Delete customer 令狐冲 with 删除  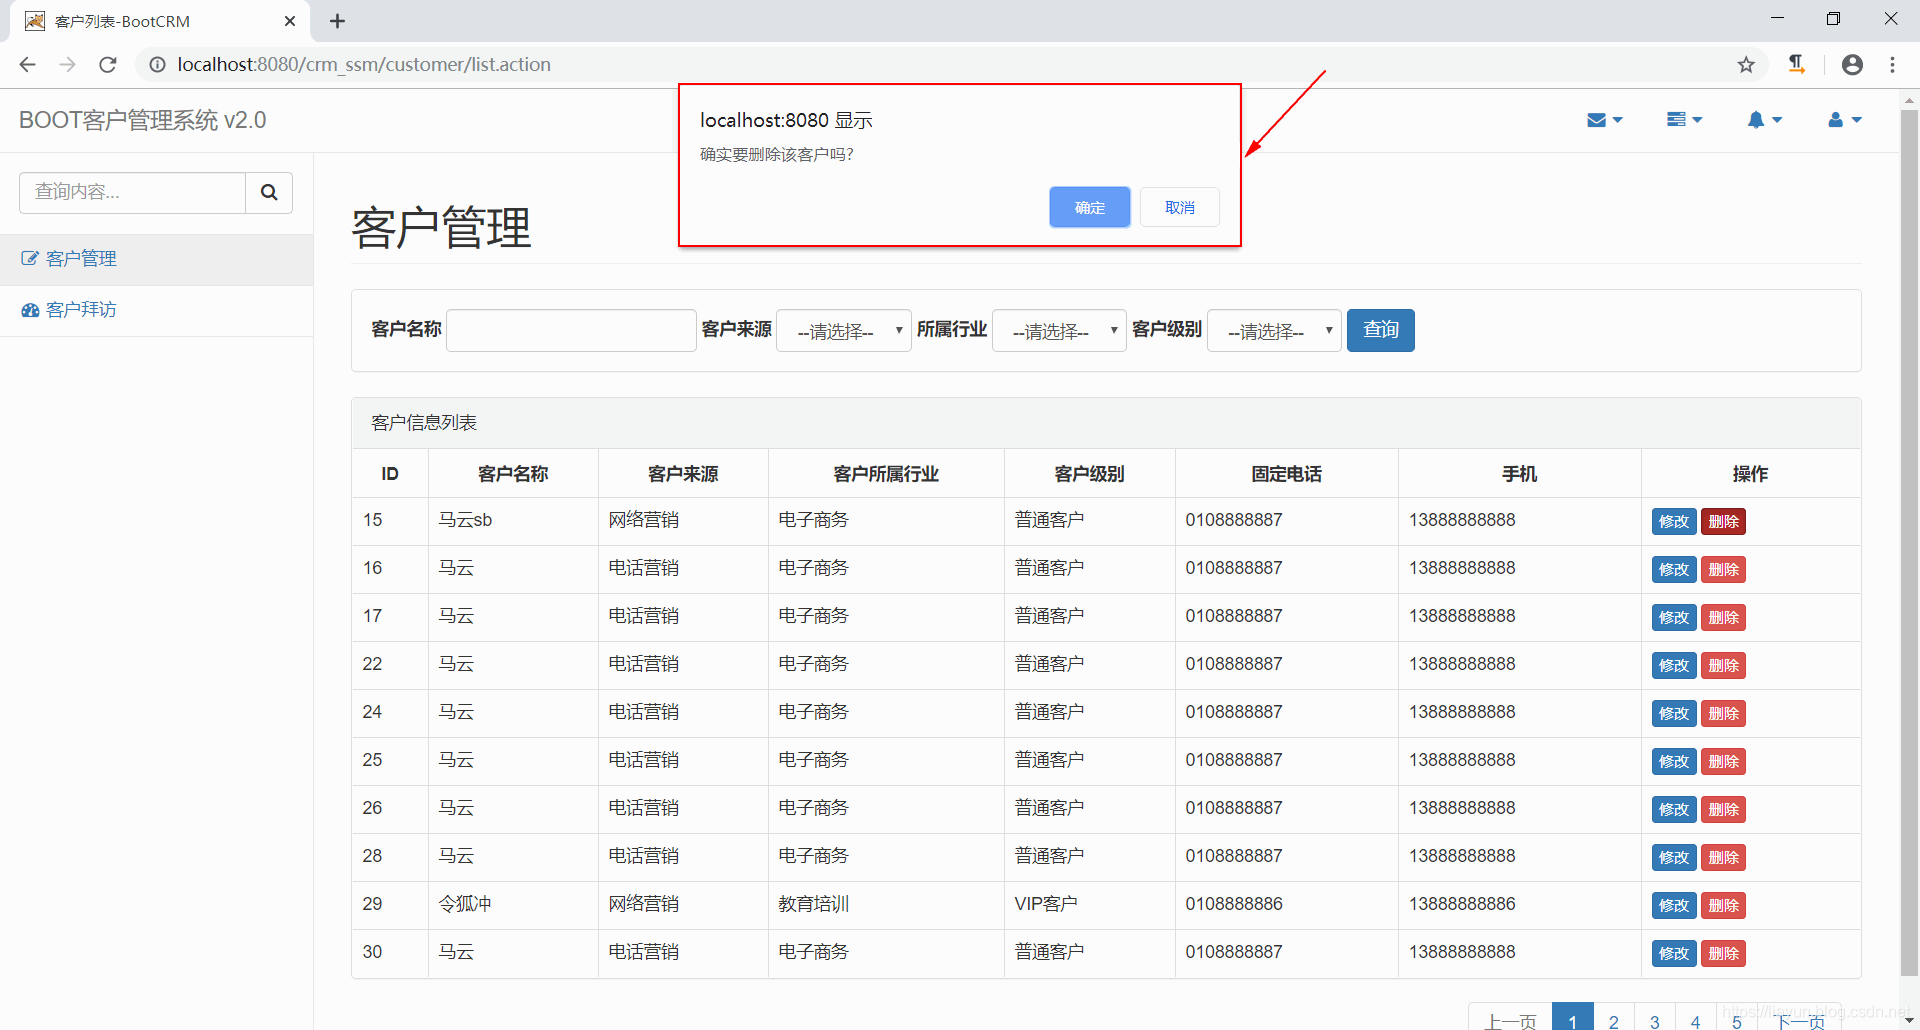click(x=1723, y=905)
